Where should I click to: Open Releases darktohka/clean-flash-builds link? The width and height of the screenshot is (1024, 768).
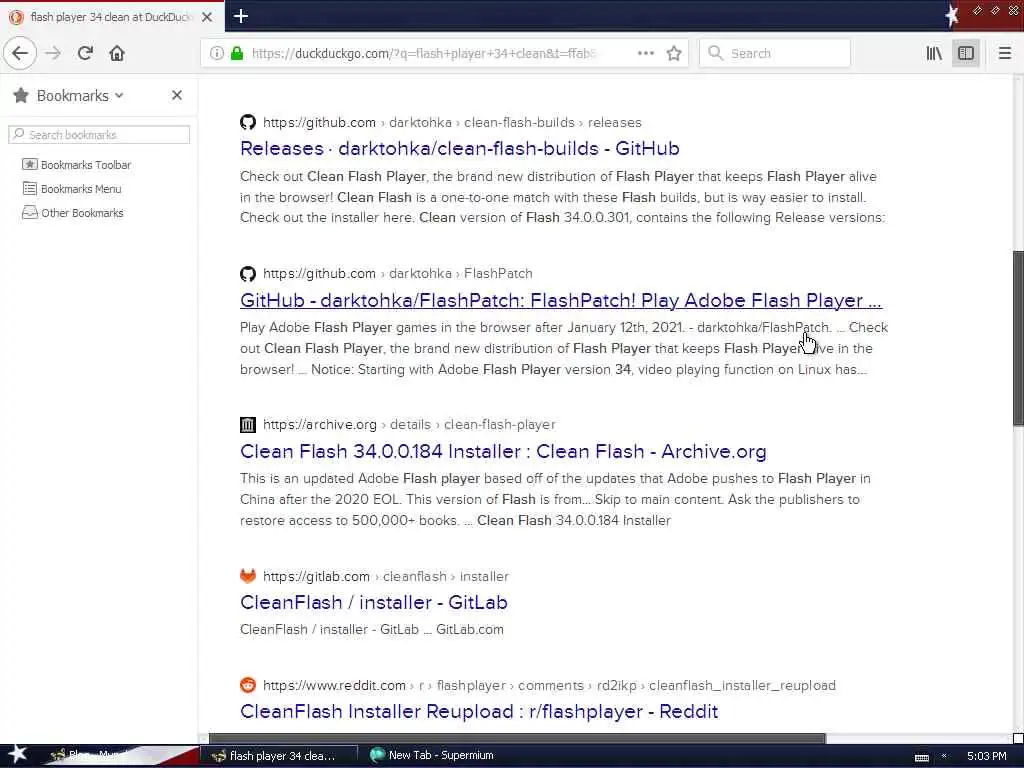460,148
